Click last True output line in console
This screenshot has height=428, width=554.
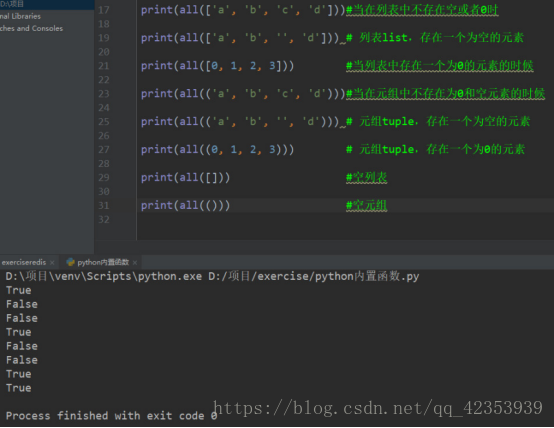[x=19, y=388]
